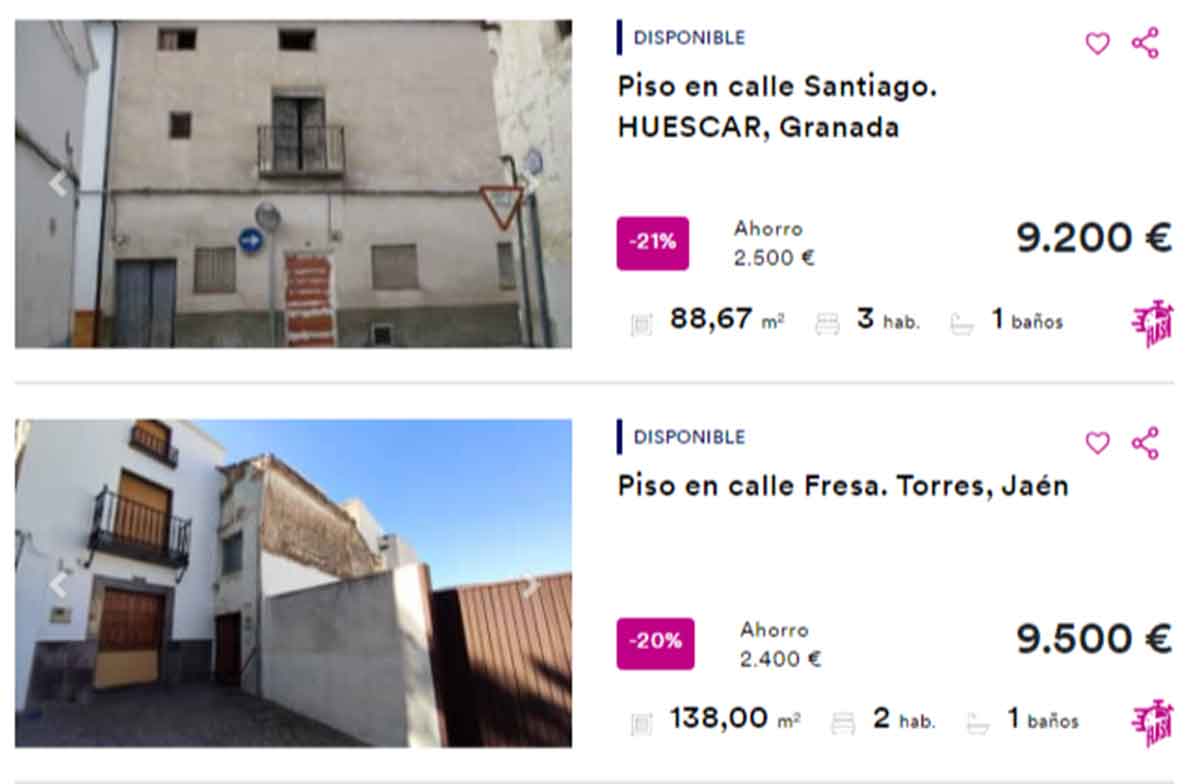
Task: Click the pink flash badge on Torres listing
Action: [1152, 723]
